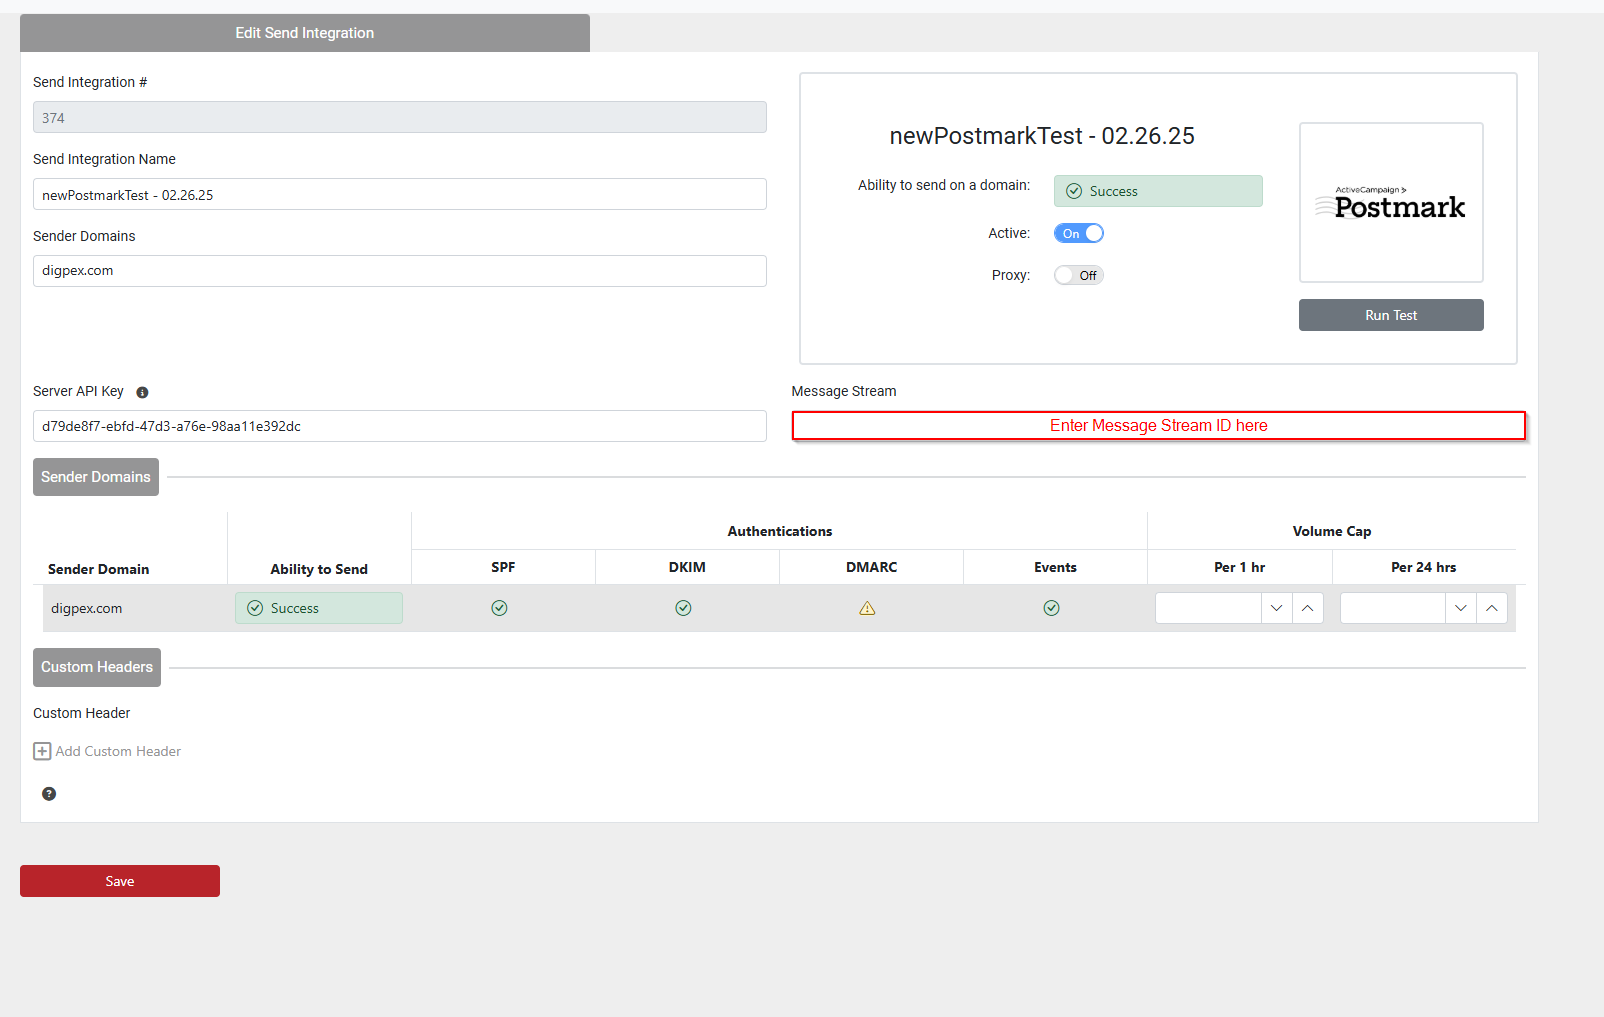
Task: Decrease the Per 1 hr volume cap
Action: [1276, 608]
